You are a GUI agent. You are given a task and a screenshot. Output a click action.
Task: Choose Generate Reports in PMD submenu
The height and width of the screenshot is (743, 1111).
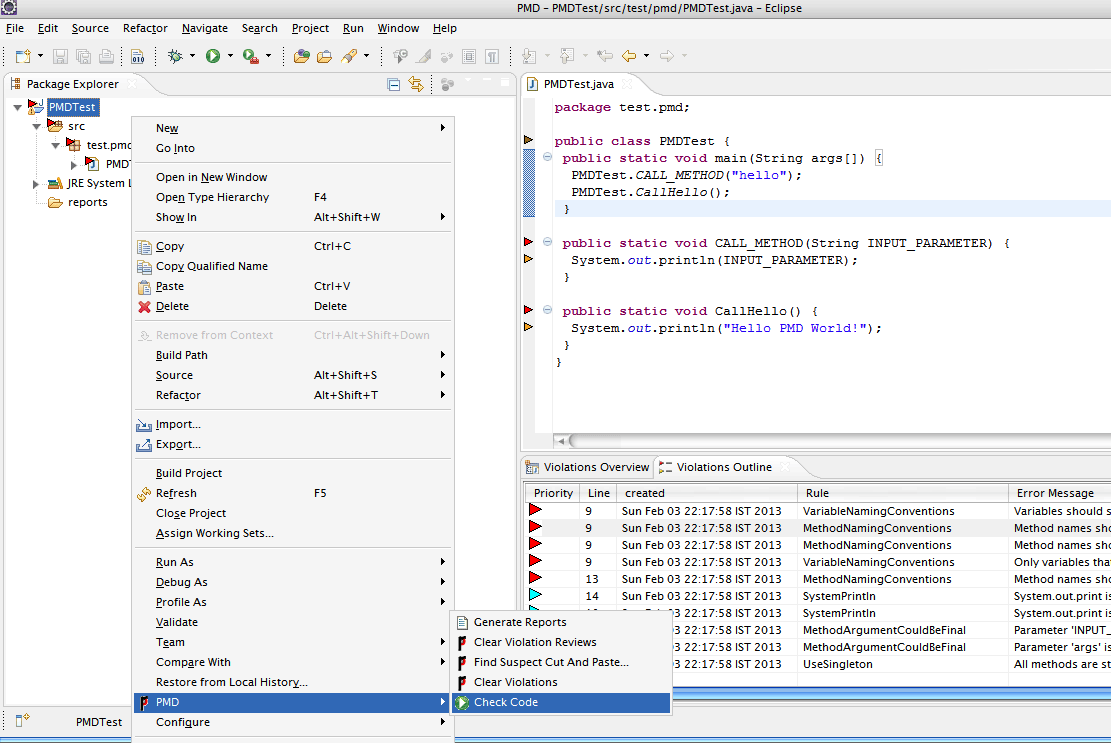tap(519, 623)
